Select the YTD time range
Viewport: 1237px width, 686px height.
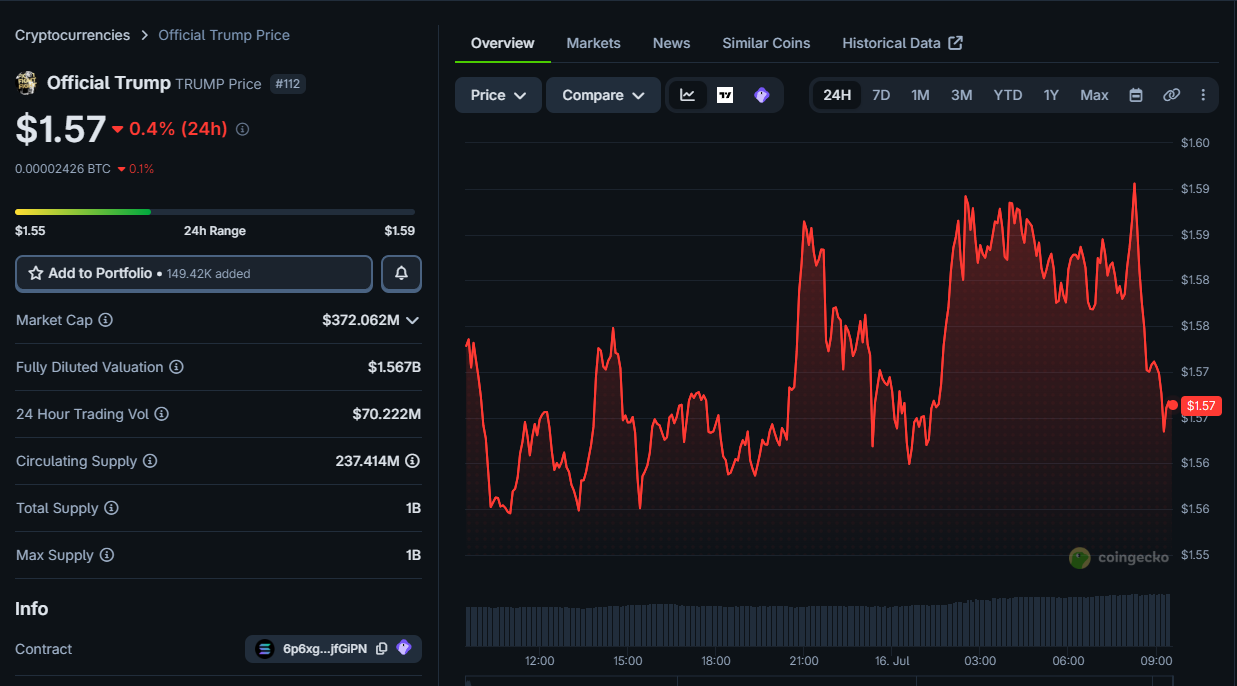coord(1008,95)
